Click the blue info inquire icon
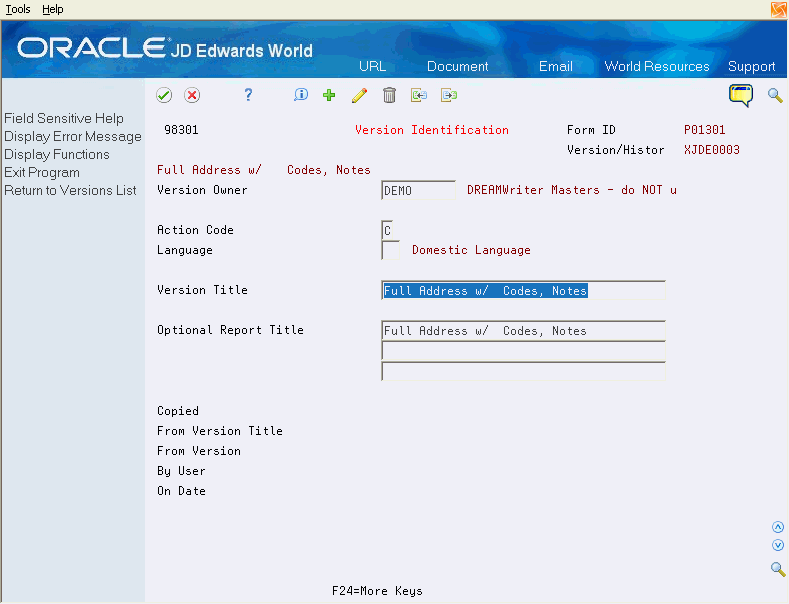 click(x=301, y=95)
